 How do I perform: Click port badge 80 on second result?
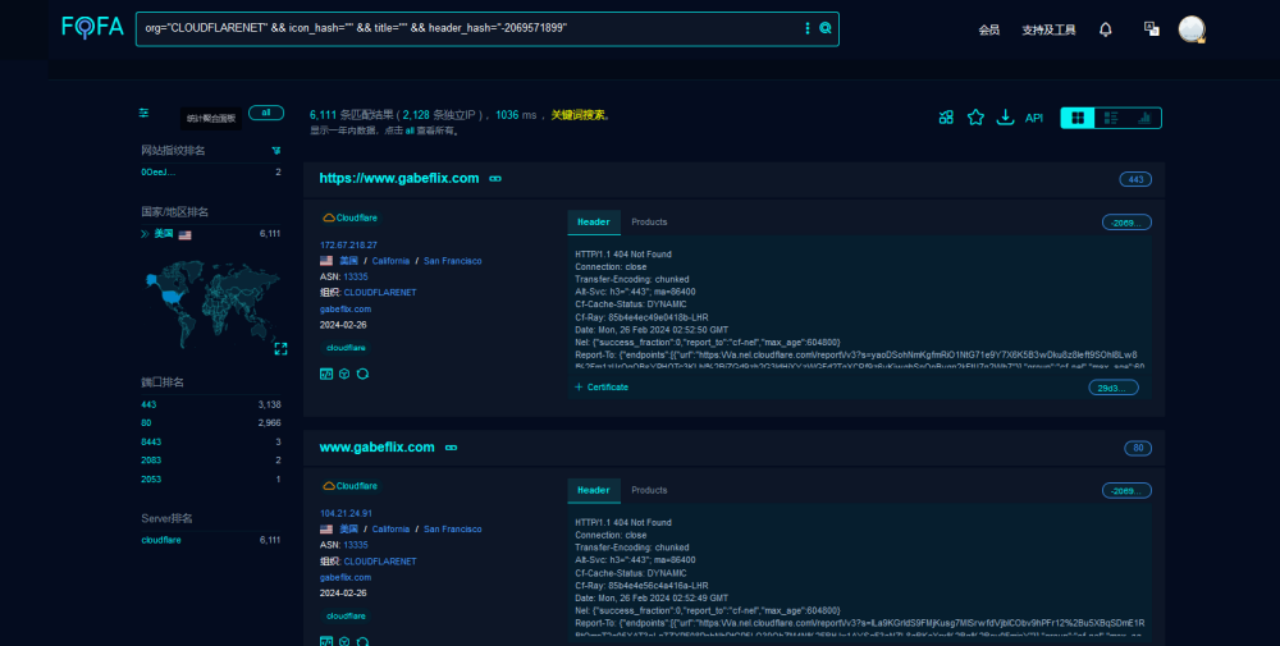pos(1138,448)
